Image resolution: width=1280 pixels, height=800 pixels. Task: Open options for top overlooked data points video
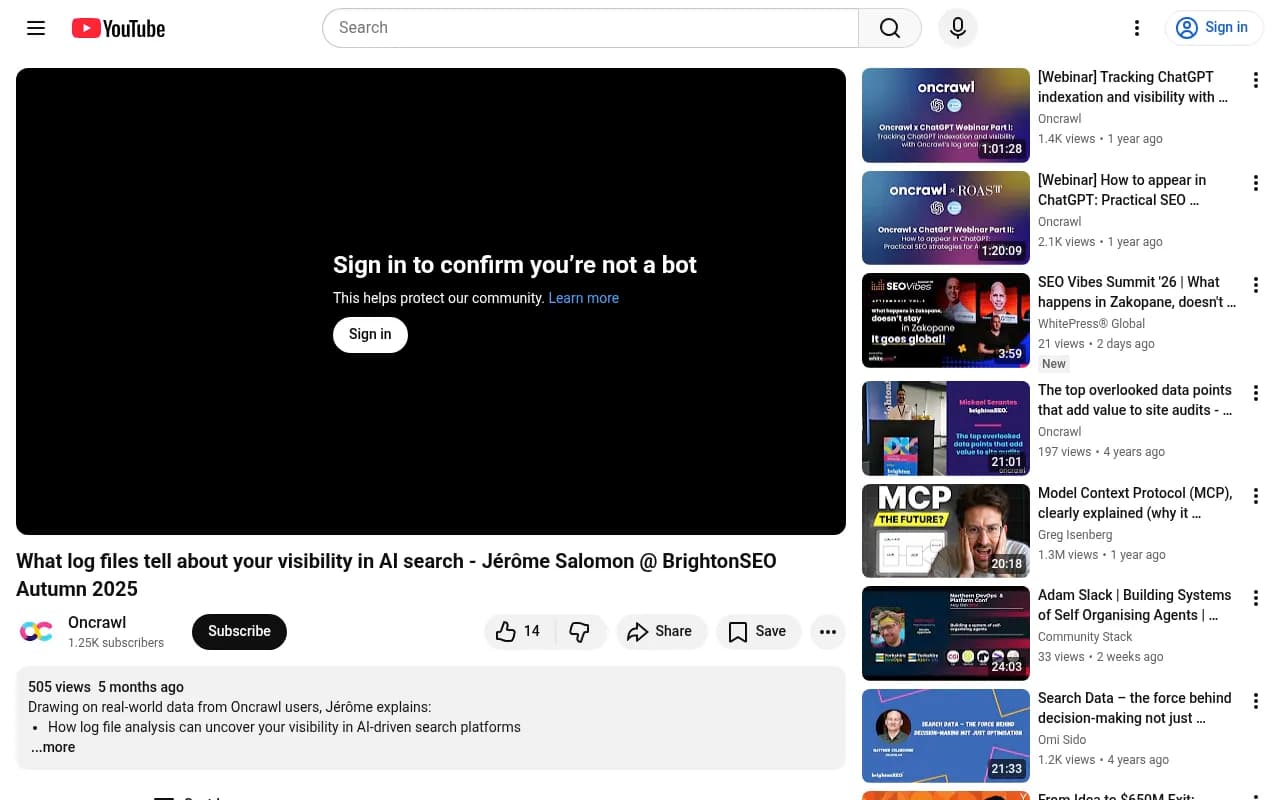tap(1256, 393)
